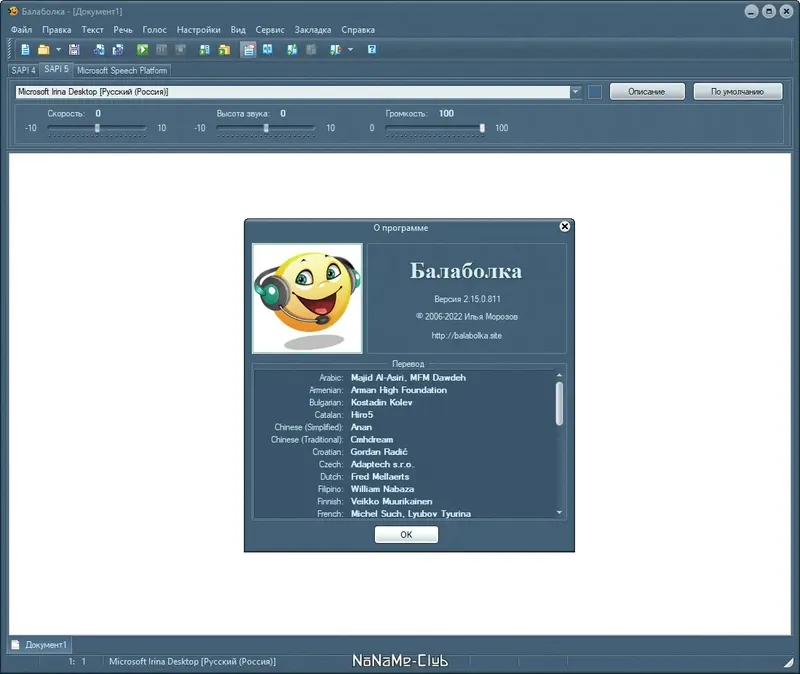Click the green Read Aloud play icon
Screen dimensions: 800x674
point(142,49)
